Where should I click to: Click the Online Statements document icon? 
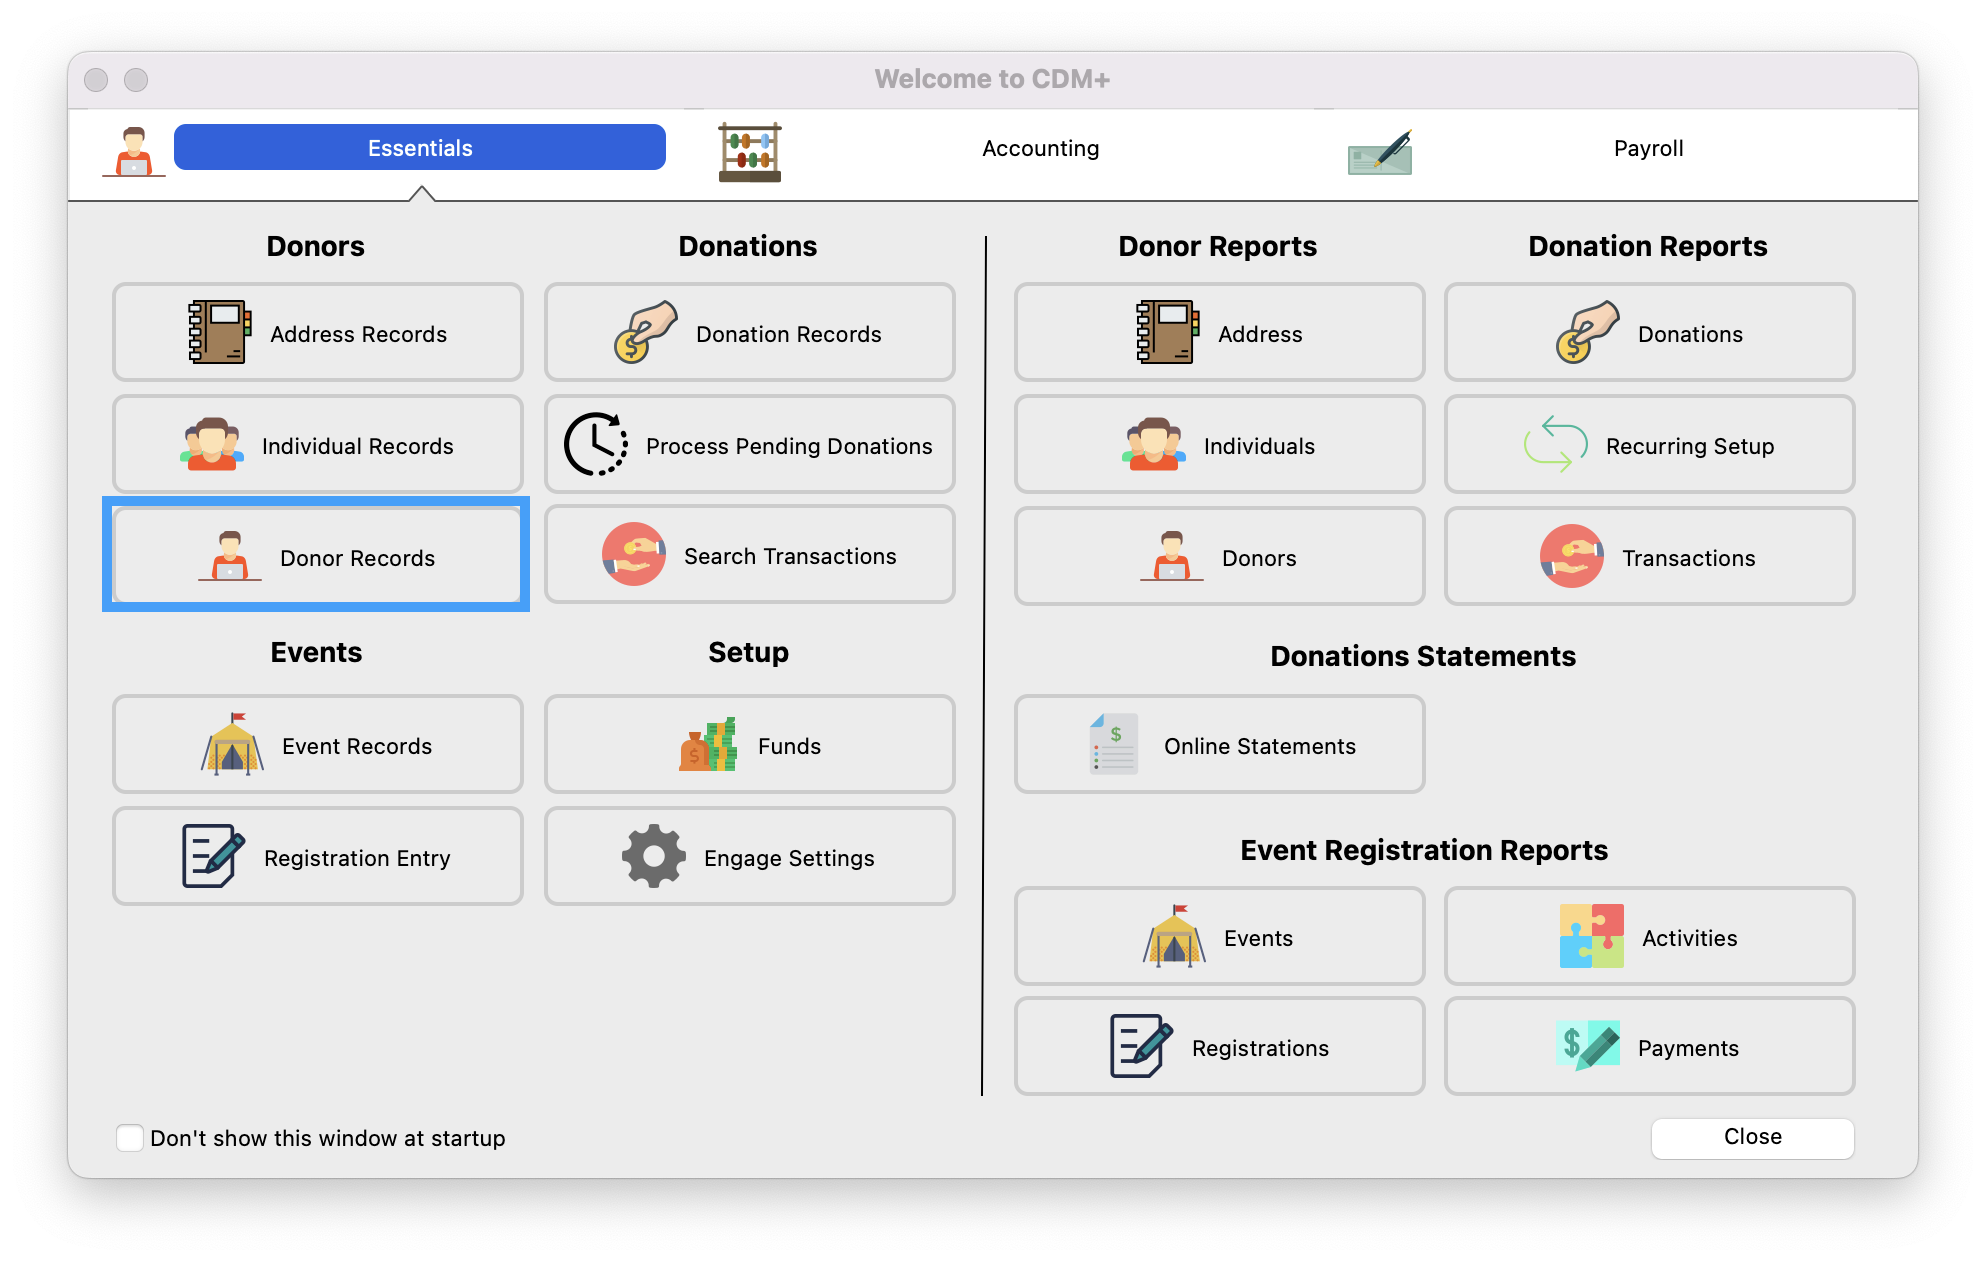pos(1113,744)
